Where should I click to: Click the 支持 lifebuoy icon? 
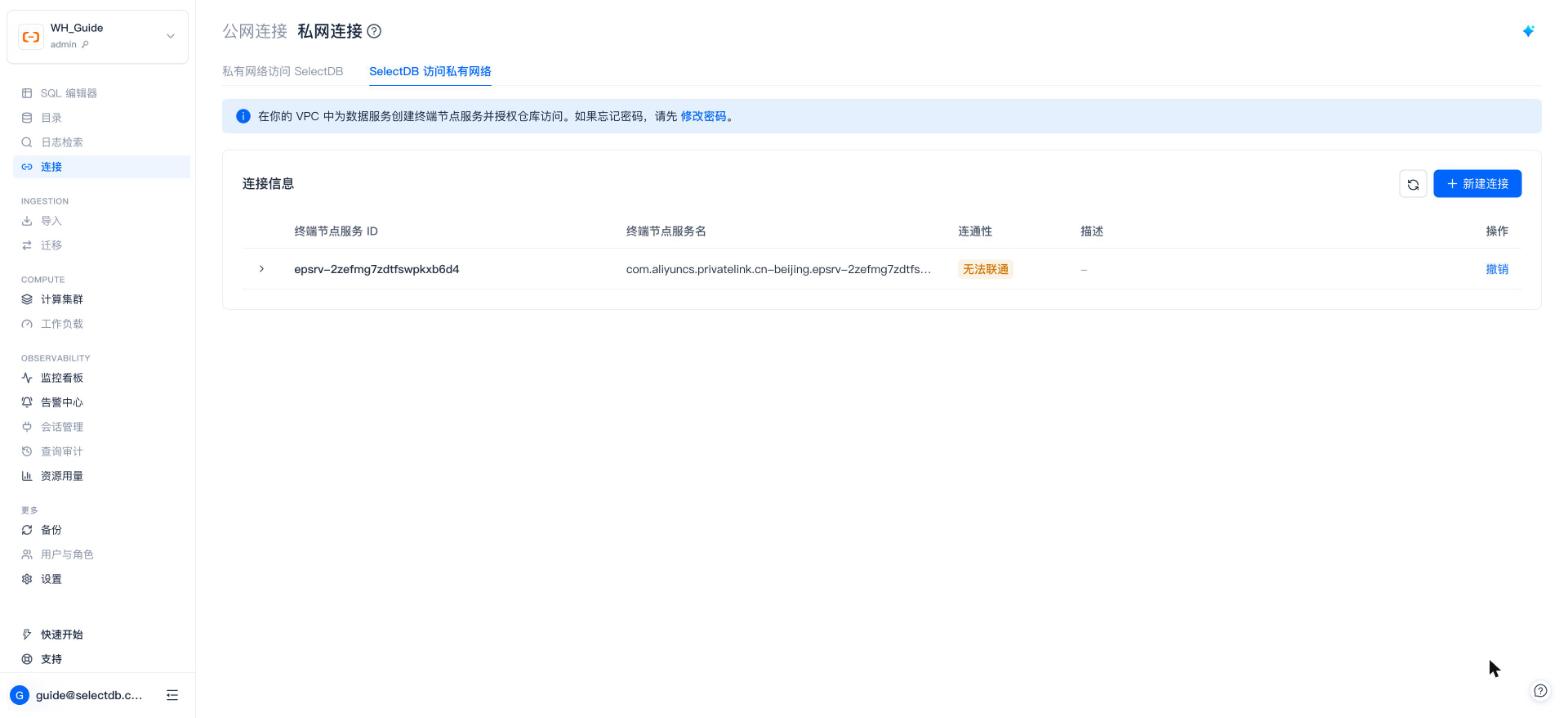[x=27, y=659]
